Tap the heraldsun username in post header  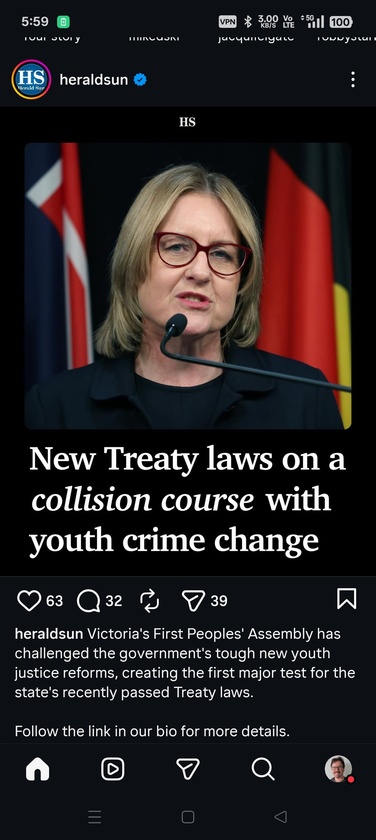point(94,80)
